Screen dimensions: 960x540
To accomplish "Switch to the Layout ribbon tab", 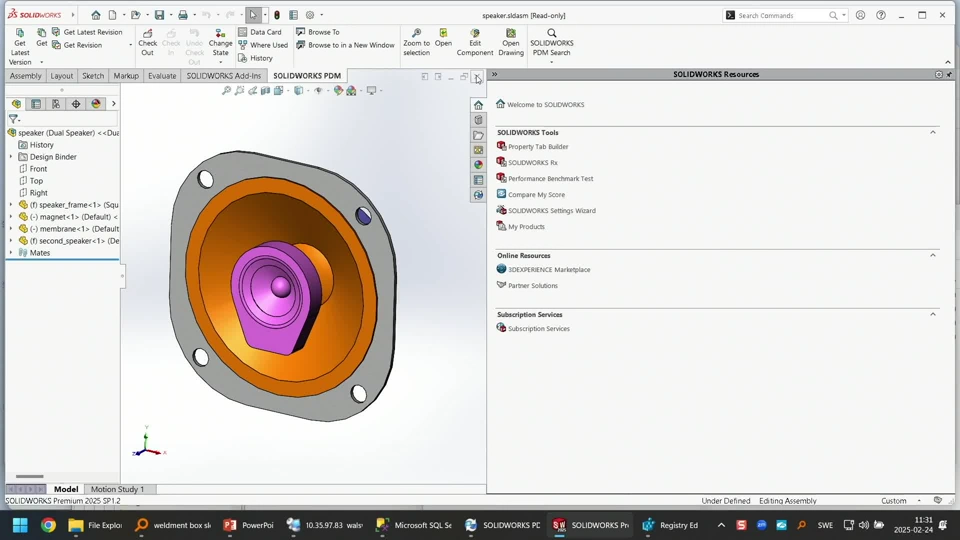I will (62, 76).
